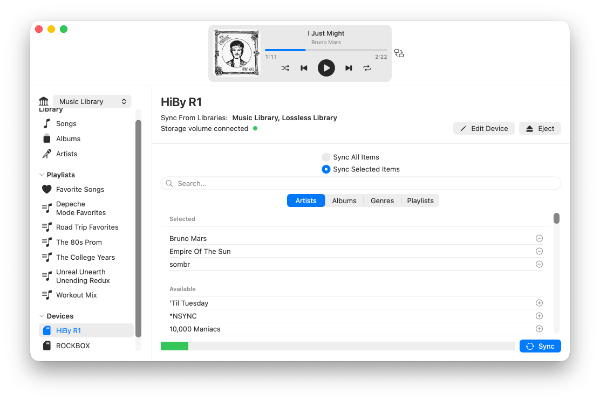Click the sombr artist row

point(356,264)
